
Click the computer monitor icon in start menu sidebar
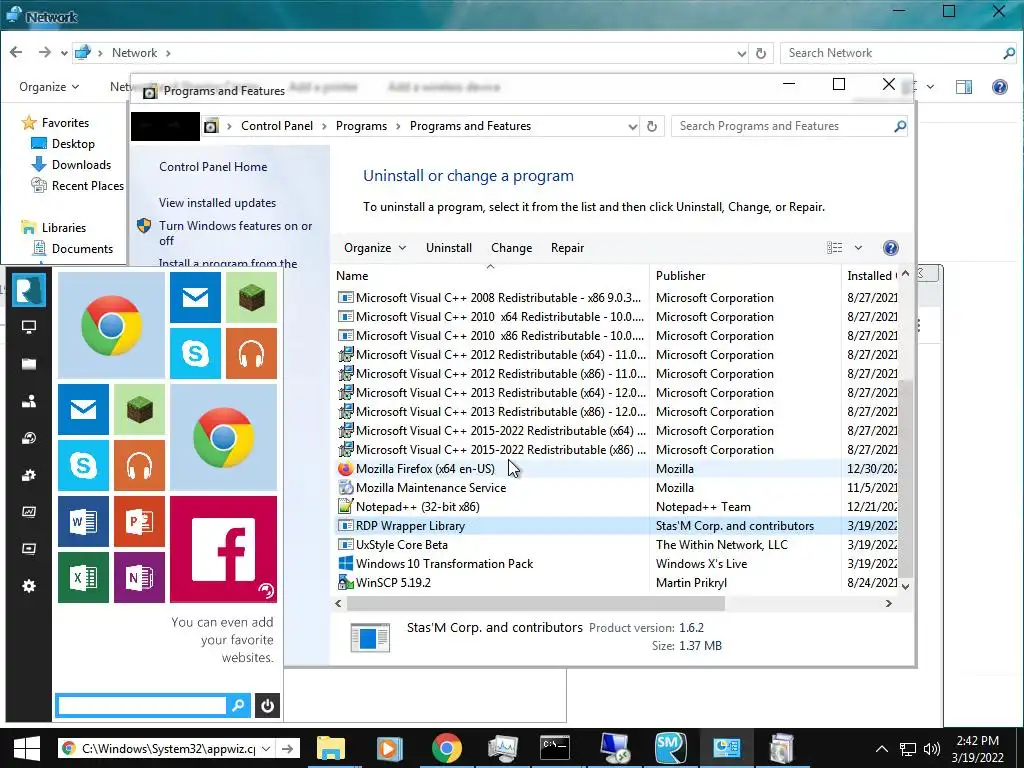coord(29,327)
